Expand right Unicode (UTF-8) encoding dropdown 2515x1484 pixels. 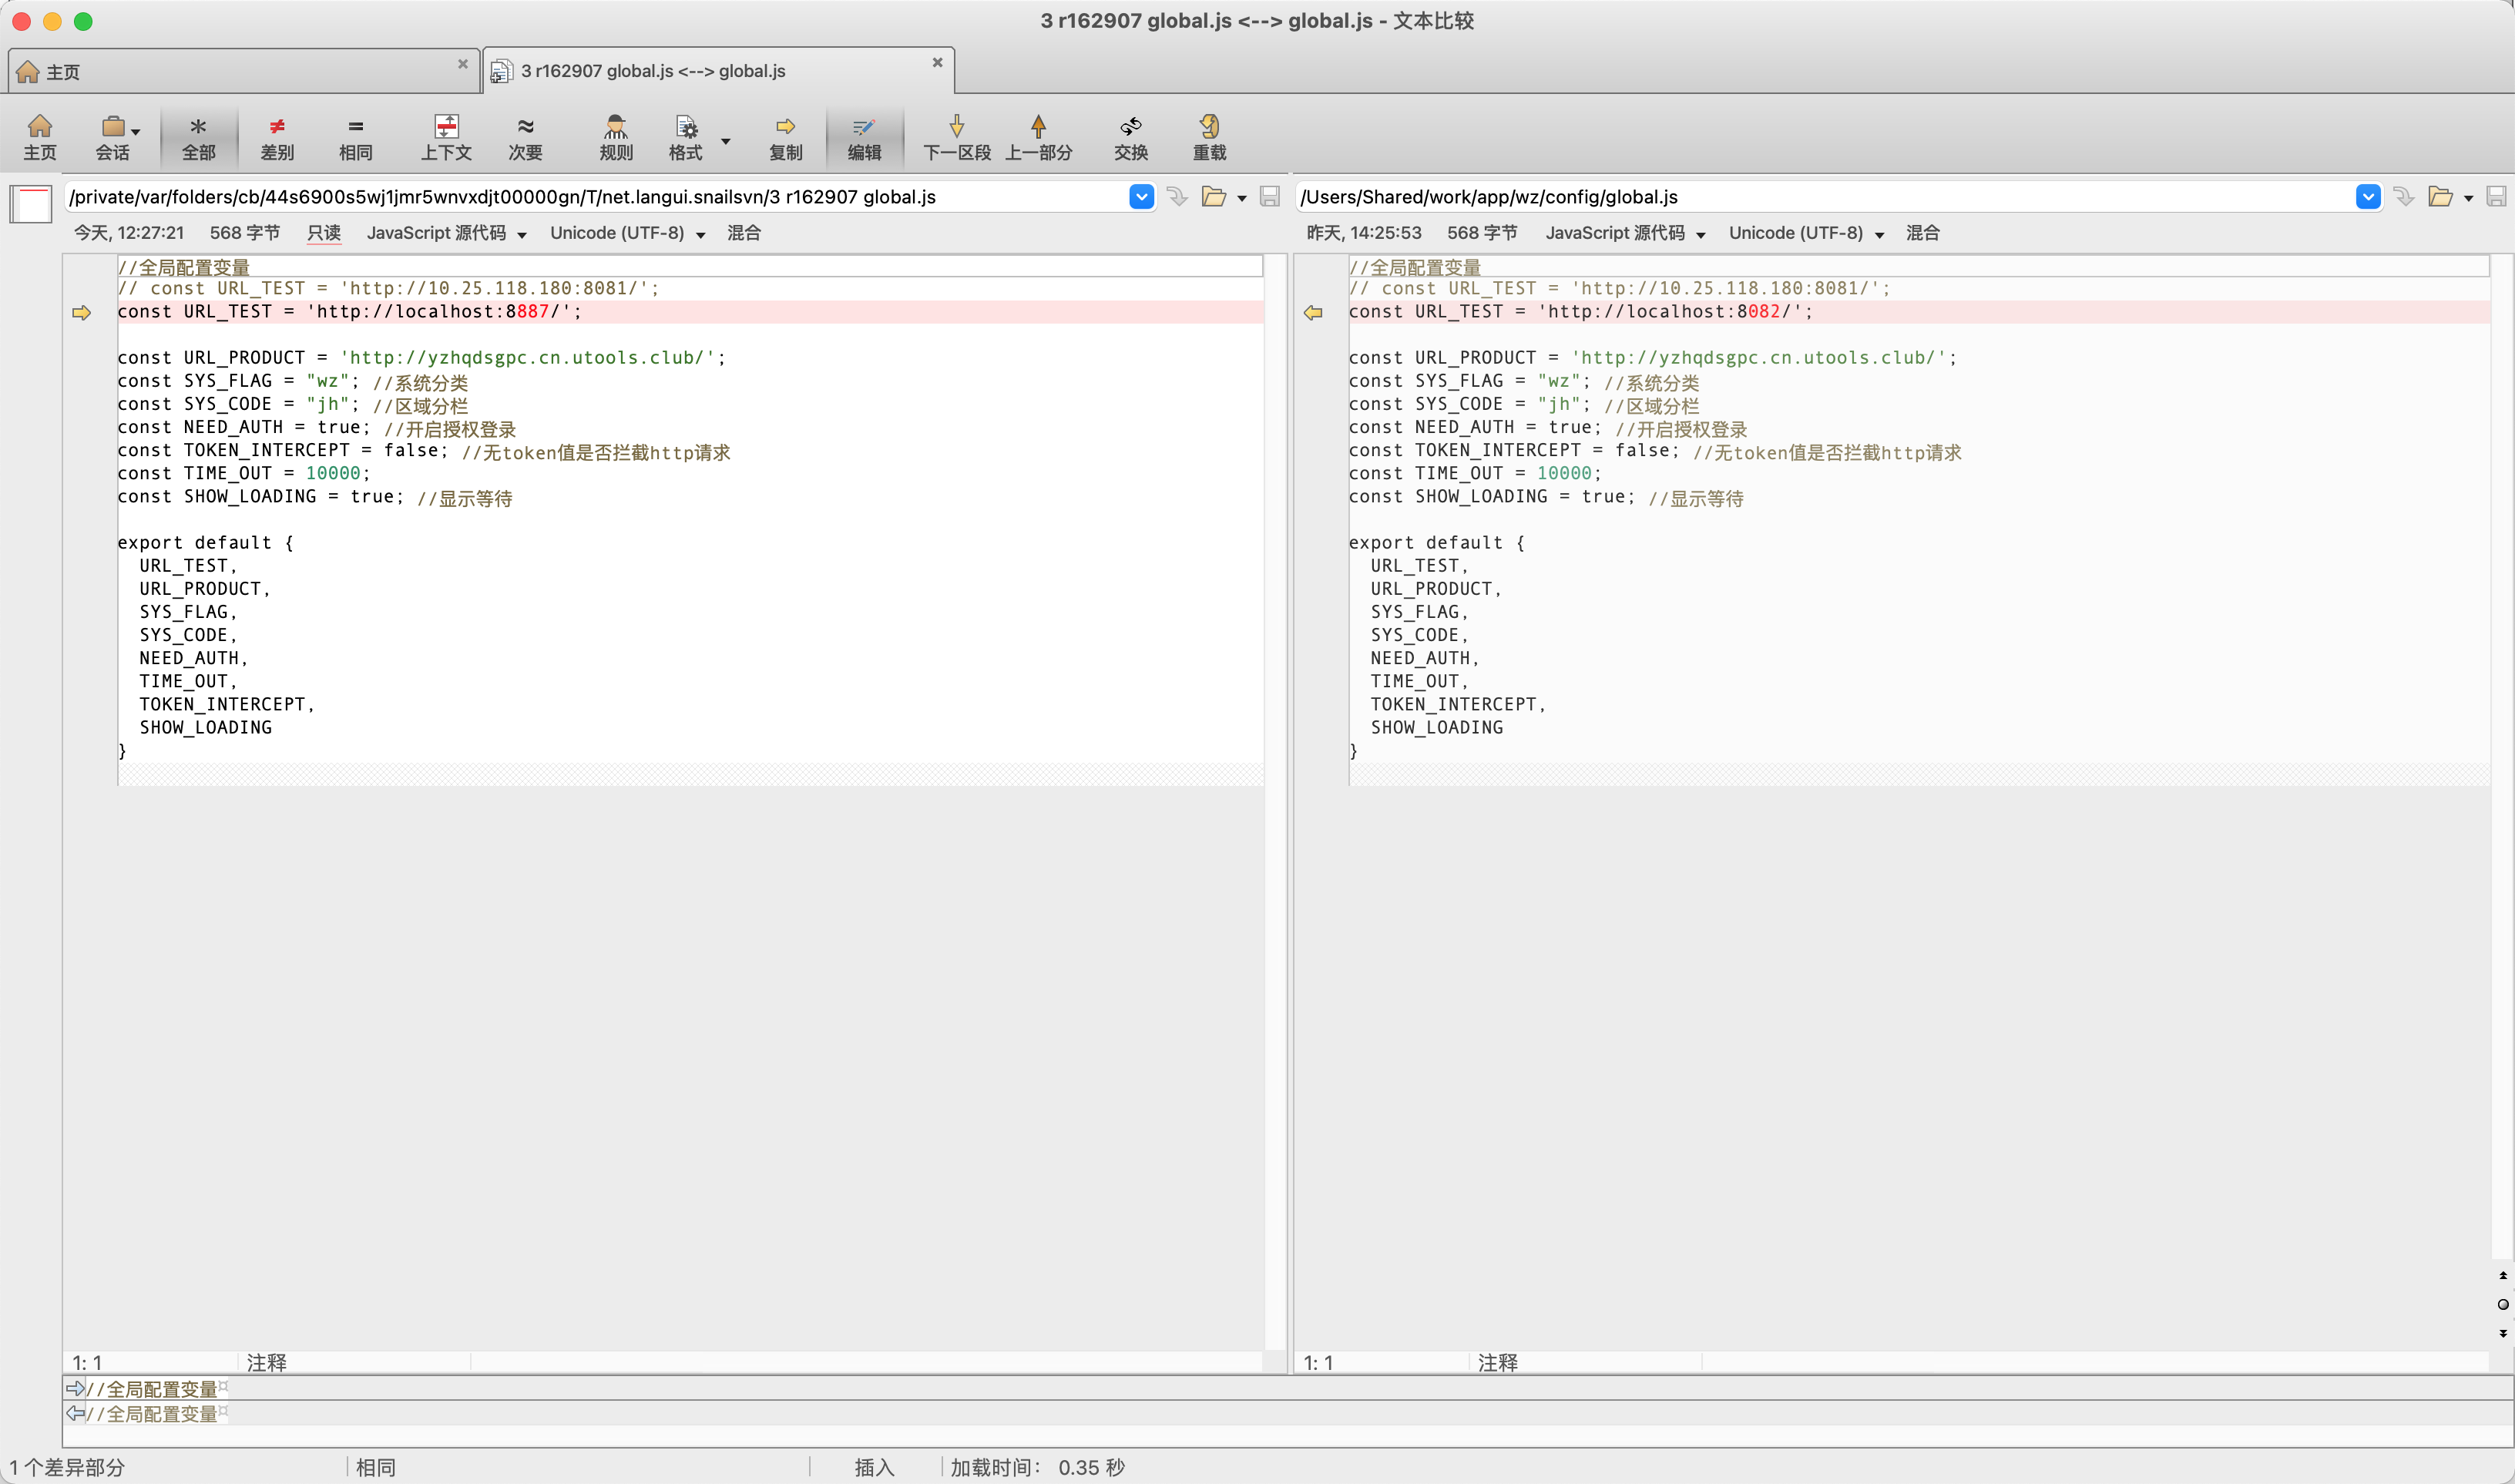click(x=1879, y=235)
